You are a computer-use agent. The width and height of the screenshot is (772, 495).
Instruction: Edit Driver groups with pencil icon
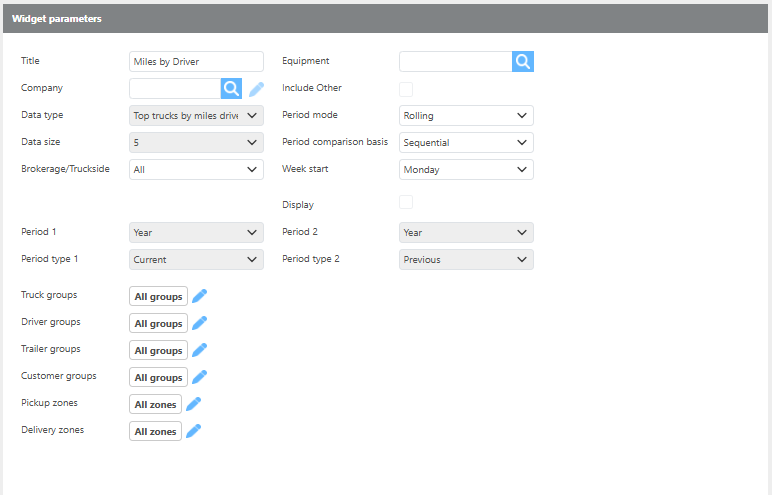click(x=199, y=323)
